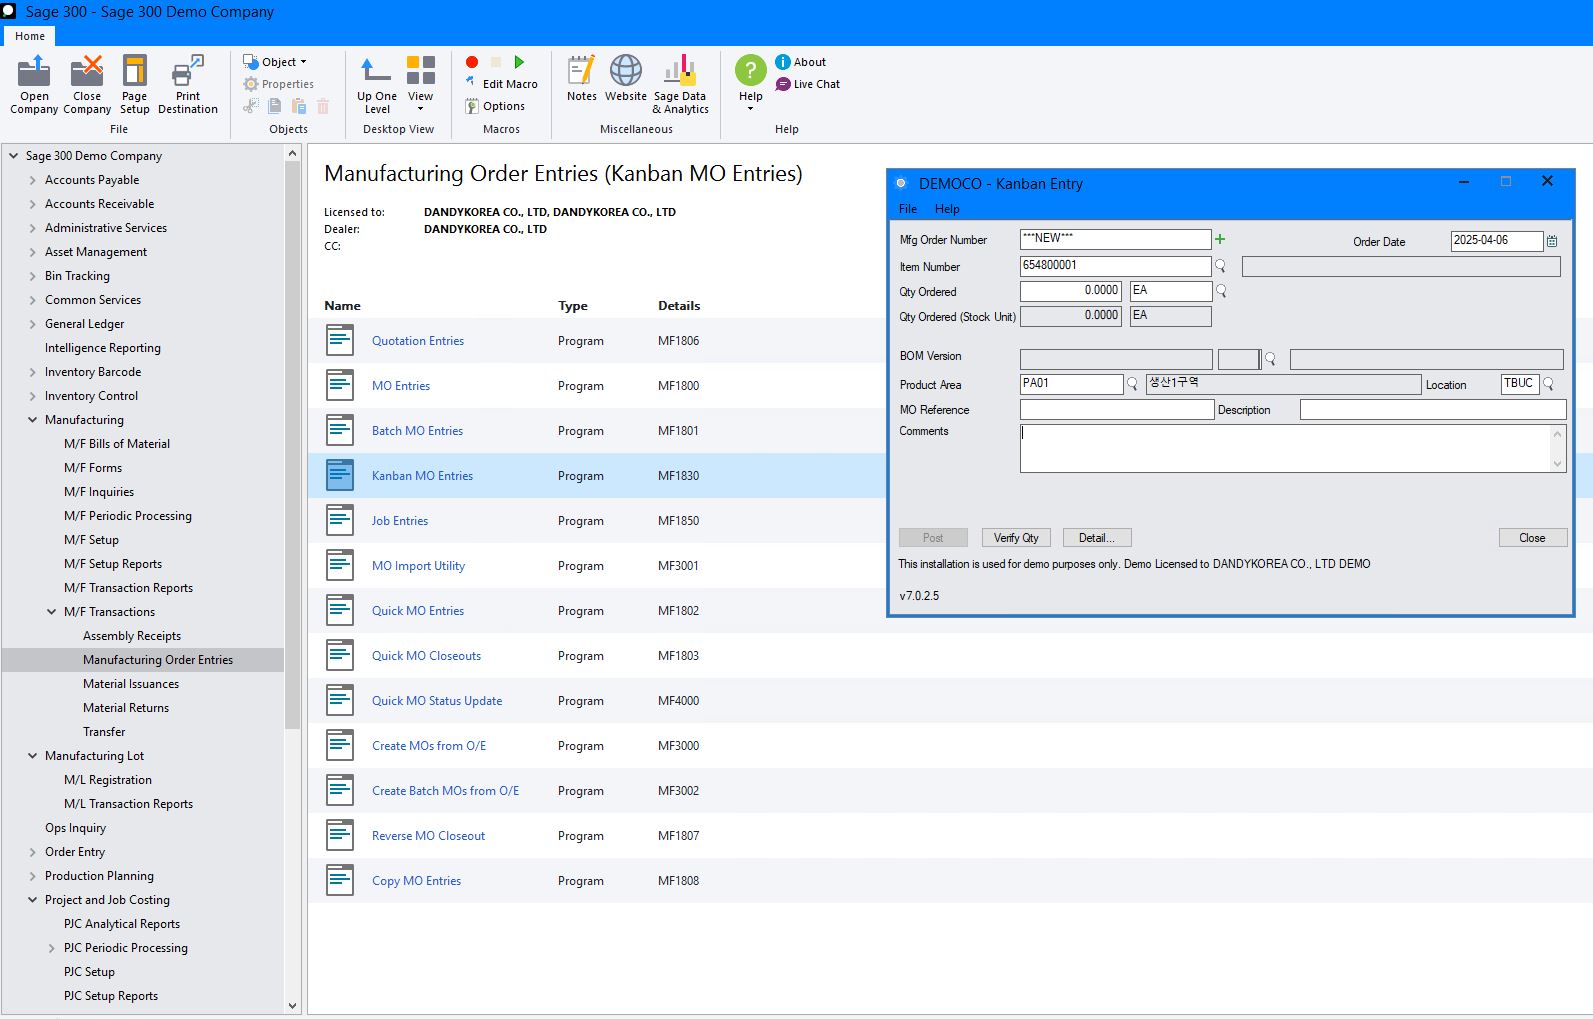Open the View options icon

(x=421, y=70)
